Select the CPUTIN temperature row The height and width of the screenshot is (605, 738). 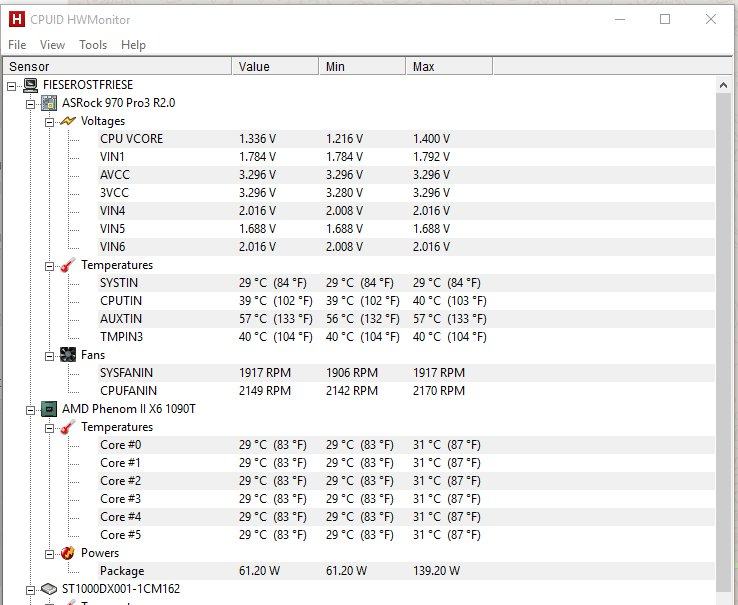point(406,301)
